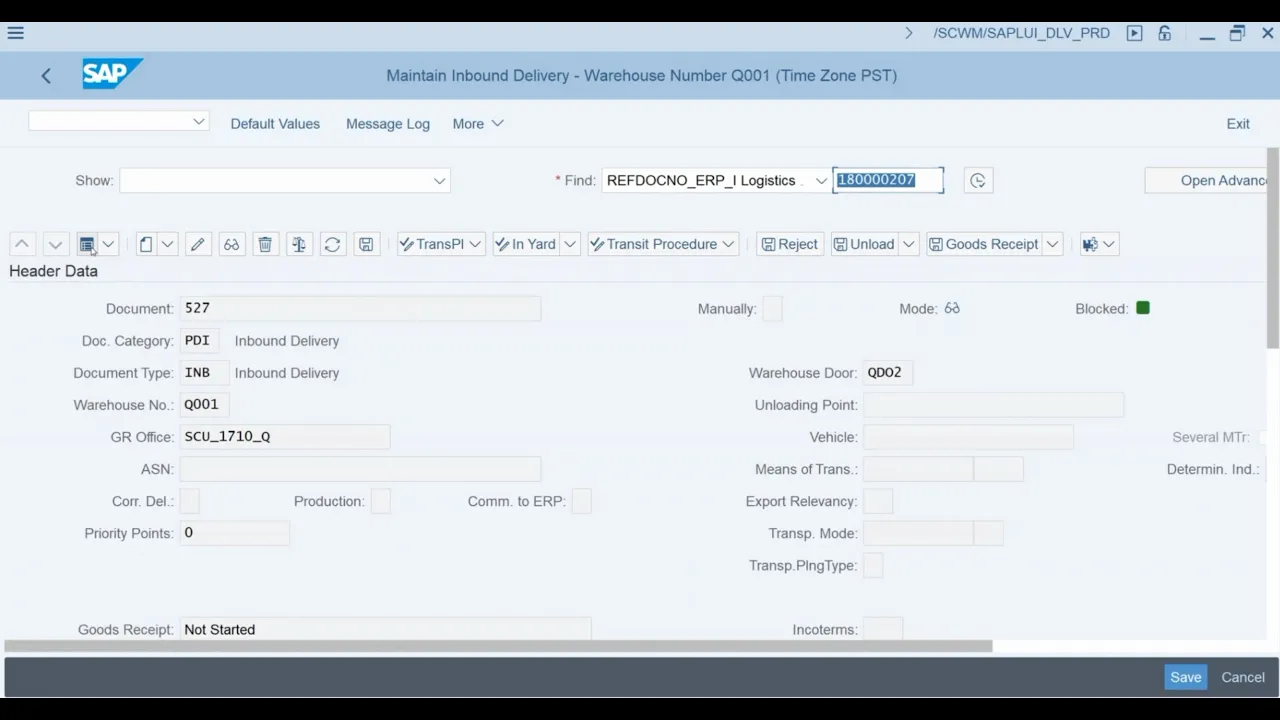Expand the In Yard dropdown arrow
This screenshot has width=1280, height=720.
(569, 244)
